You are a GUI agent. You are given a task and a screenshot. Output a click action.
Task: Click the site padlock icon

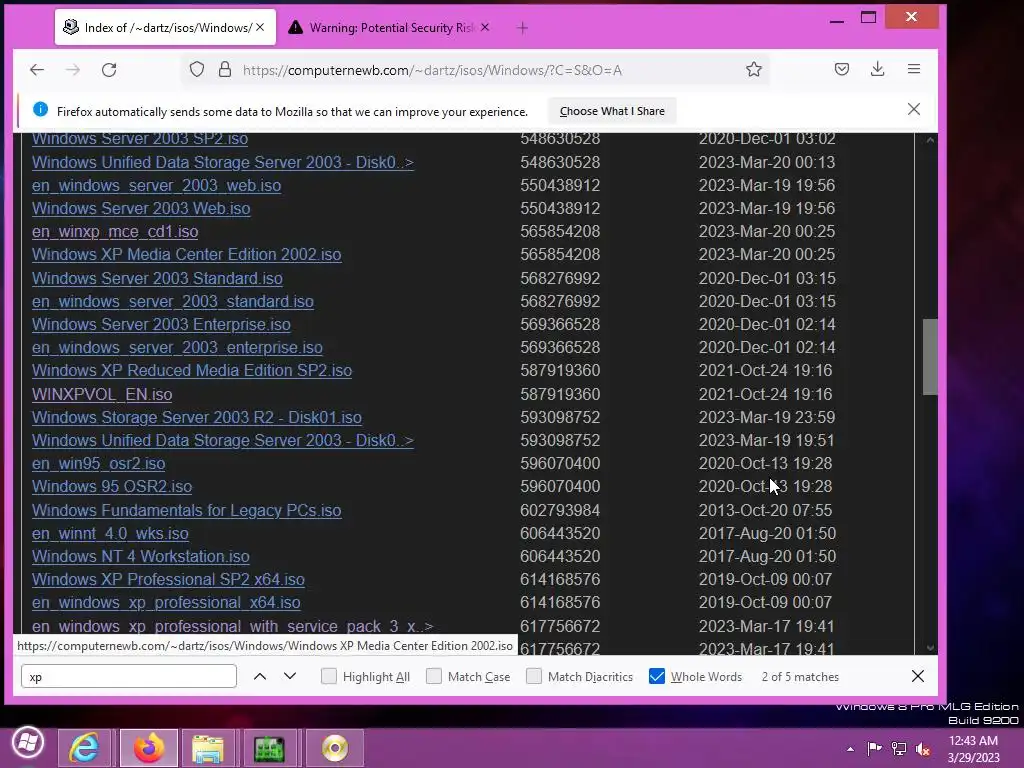[225, 69]
